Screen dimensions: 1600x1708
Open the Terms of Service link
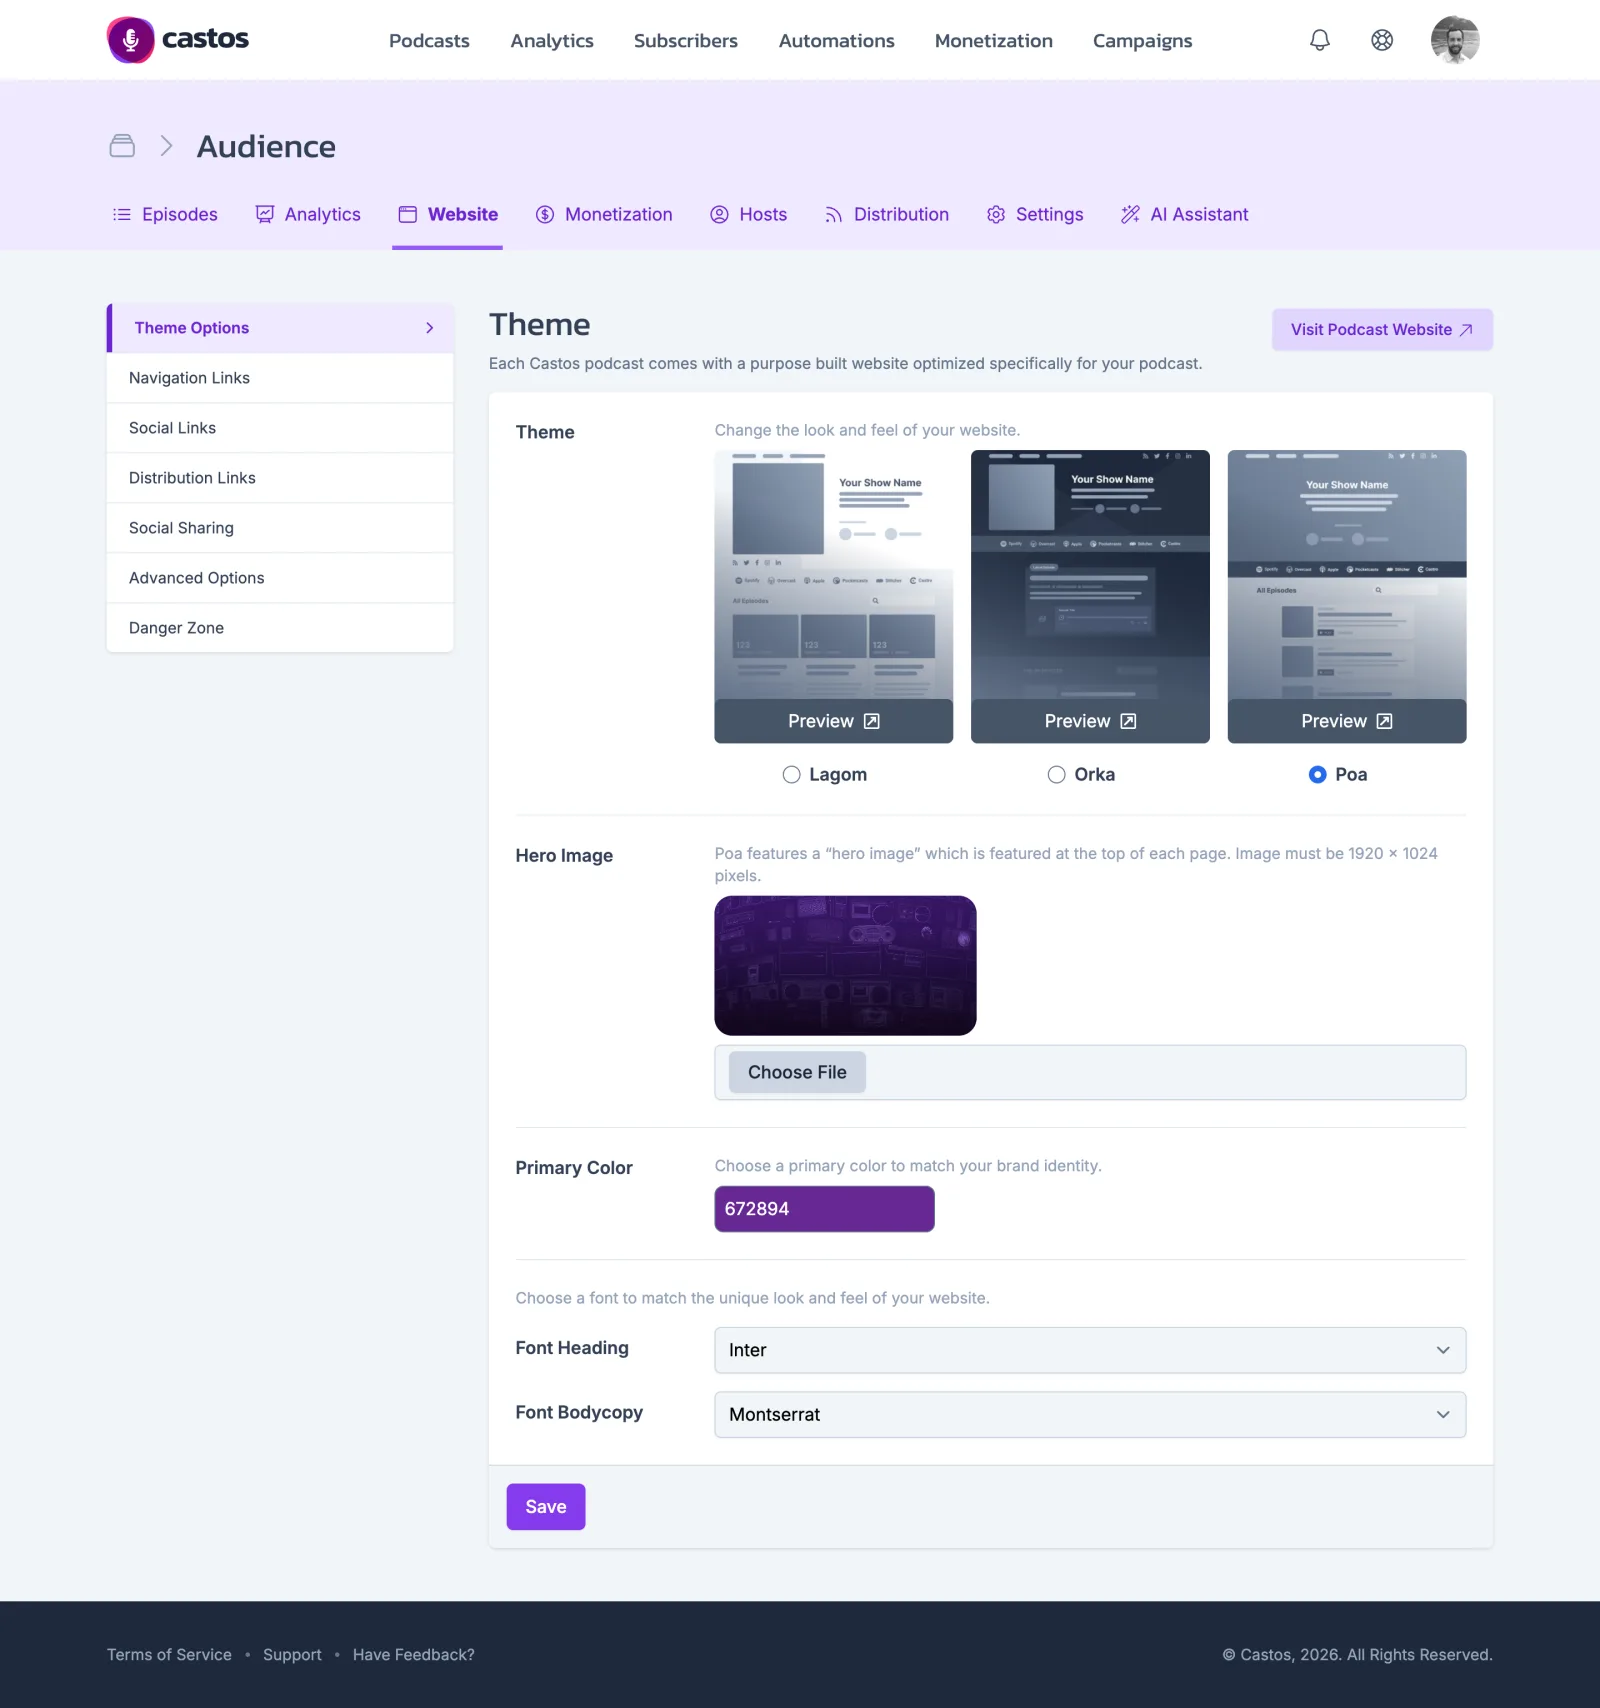(169, 1655)
